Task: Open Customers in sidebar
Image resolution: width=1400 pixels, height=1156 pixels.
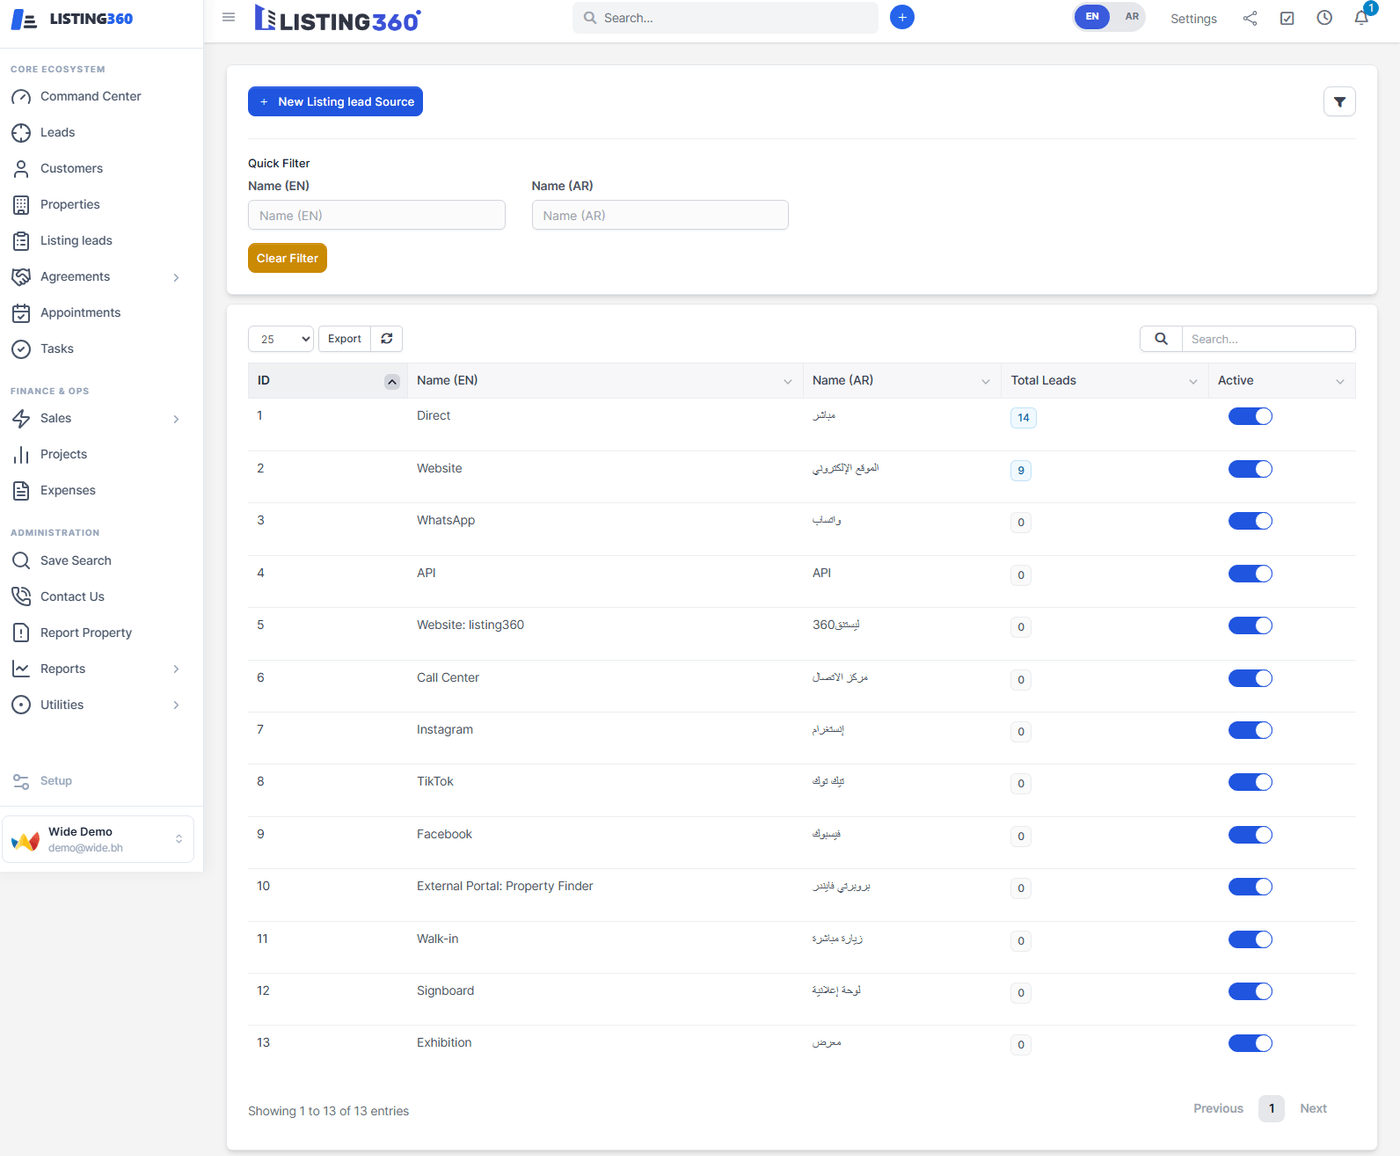Action: tap(72, 168)
